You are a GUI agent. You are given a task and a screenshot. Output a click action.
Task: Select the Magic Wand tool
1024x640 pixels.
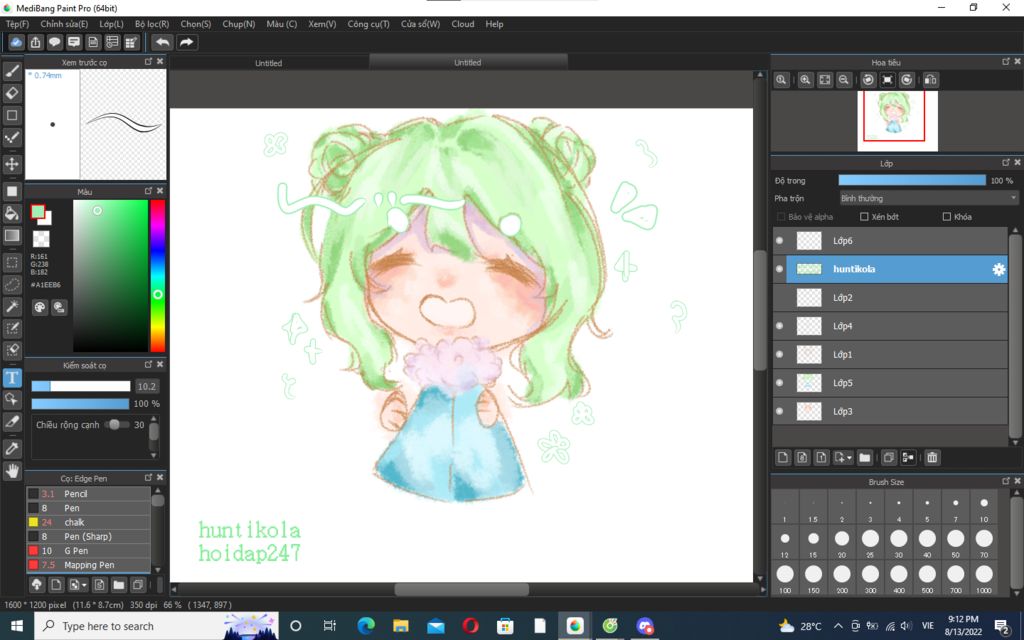pos(12,306)
